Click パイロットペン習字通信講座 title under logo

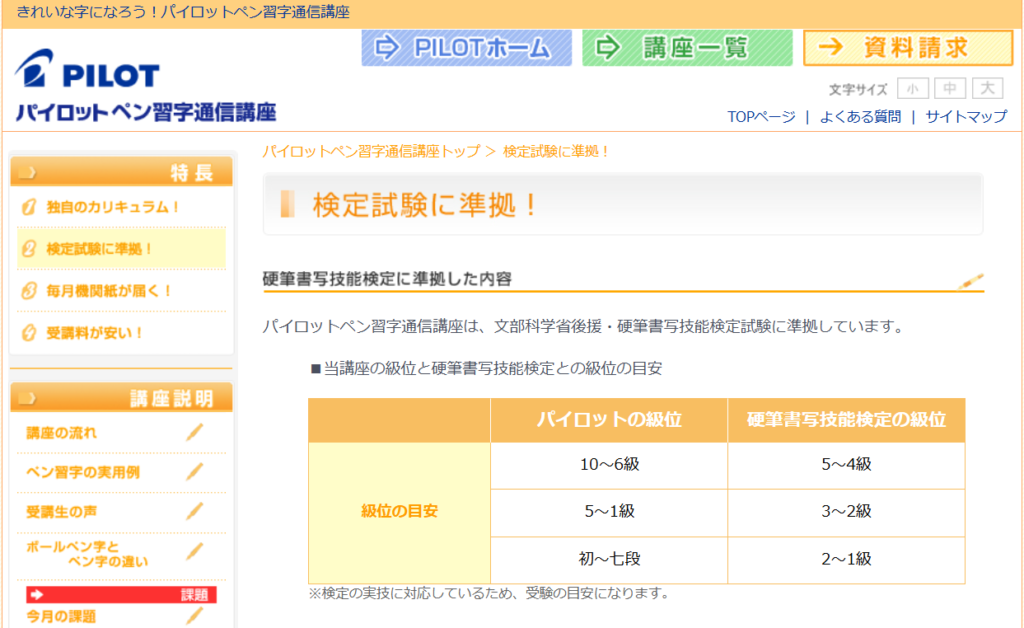[146, 112]
